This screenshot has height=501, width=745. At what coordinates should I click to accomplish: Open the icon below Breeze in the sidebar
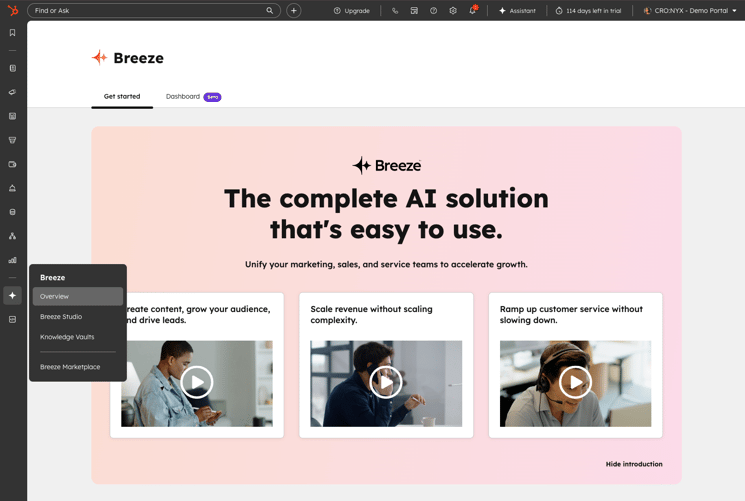[12, 319]
